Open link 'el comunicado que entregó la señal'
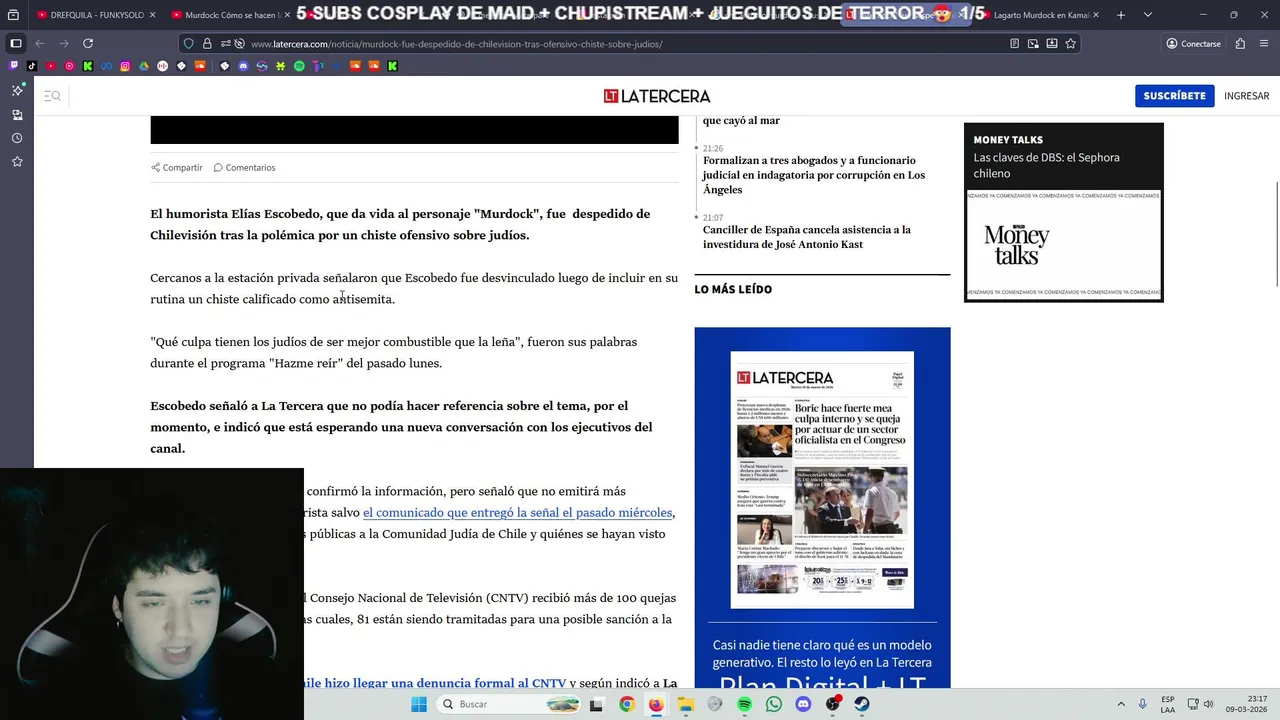The image size is (1280, 720). pos(518,512)
